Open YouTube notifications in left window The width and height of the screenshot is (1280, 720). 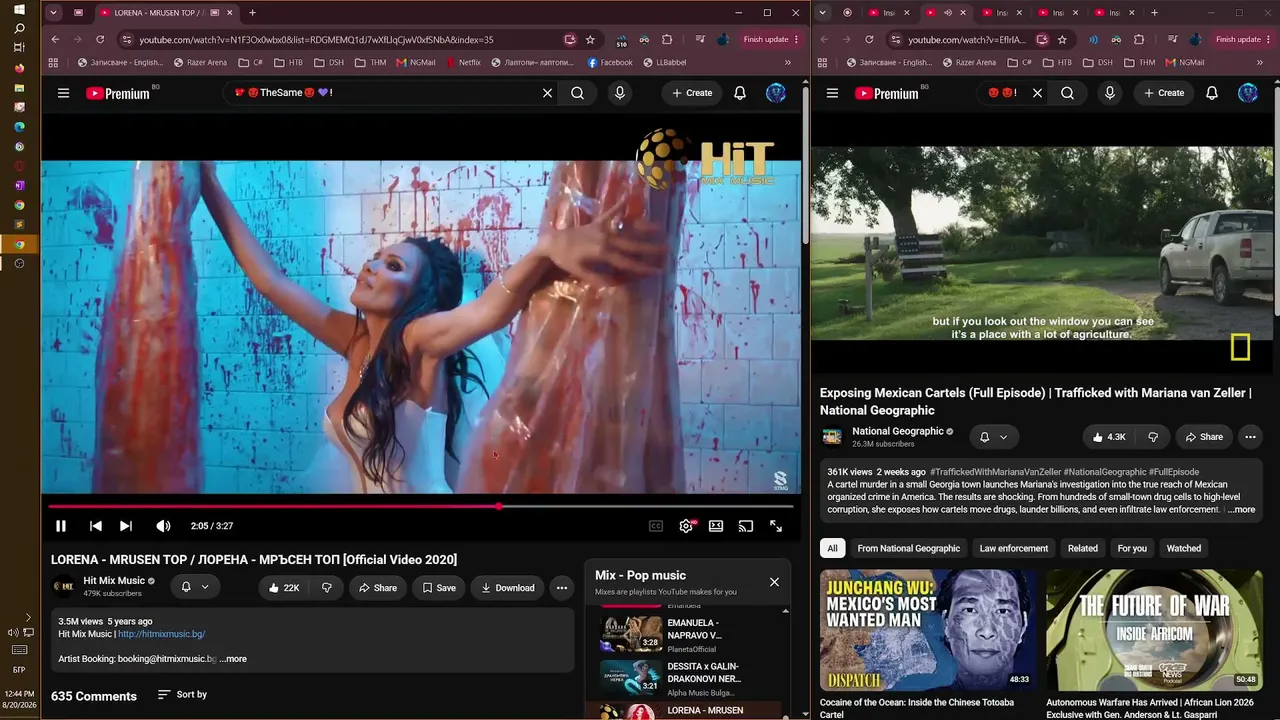coord(740,93)
